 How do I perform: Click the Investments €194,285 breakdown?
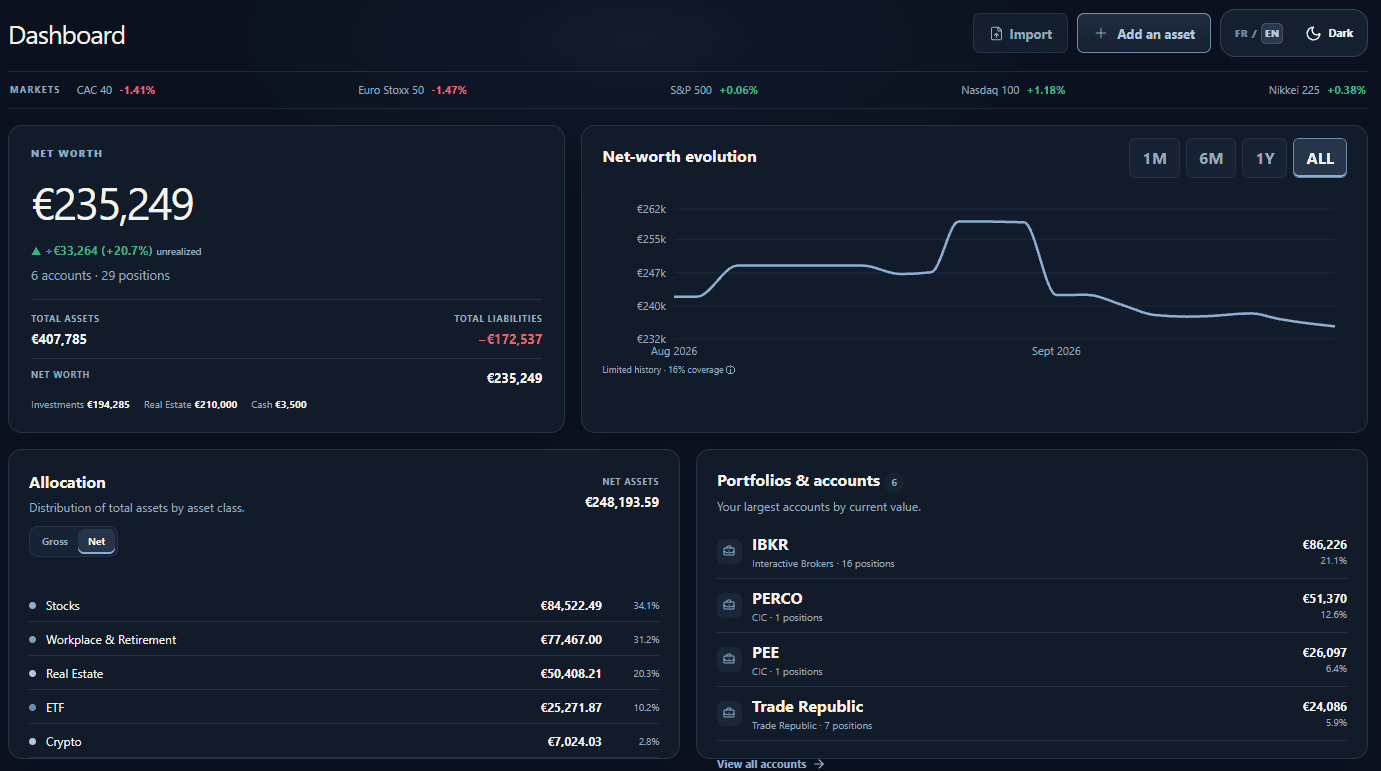(x=80, y=405)
